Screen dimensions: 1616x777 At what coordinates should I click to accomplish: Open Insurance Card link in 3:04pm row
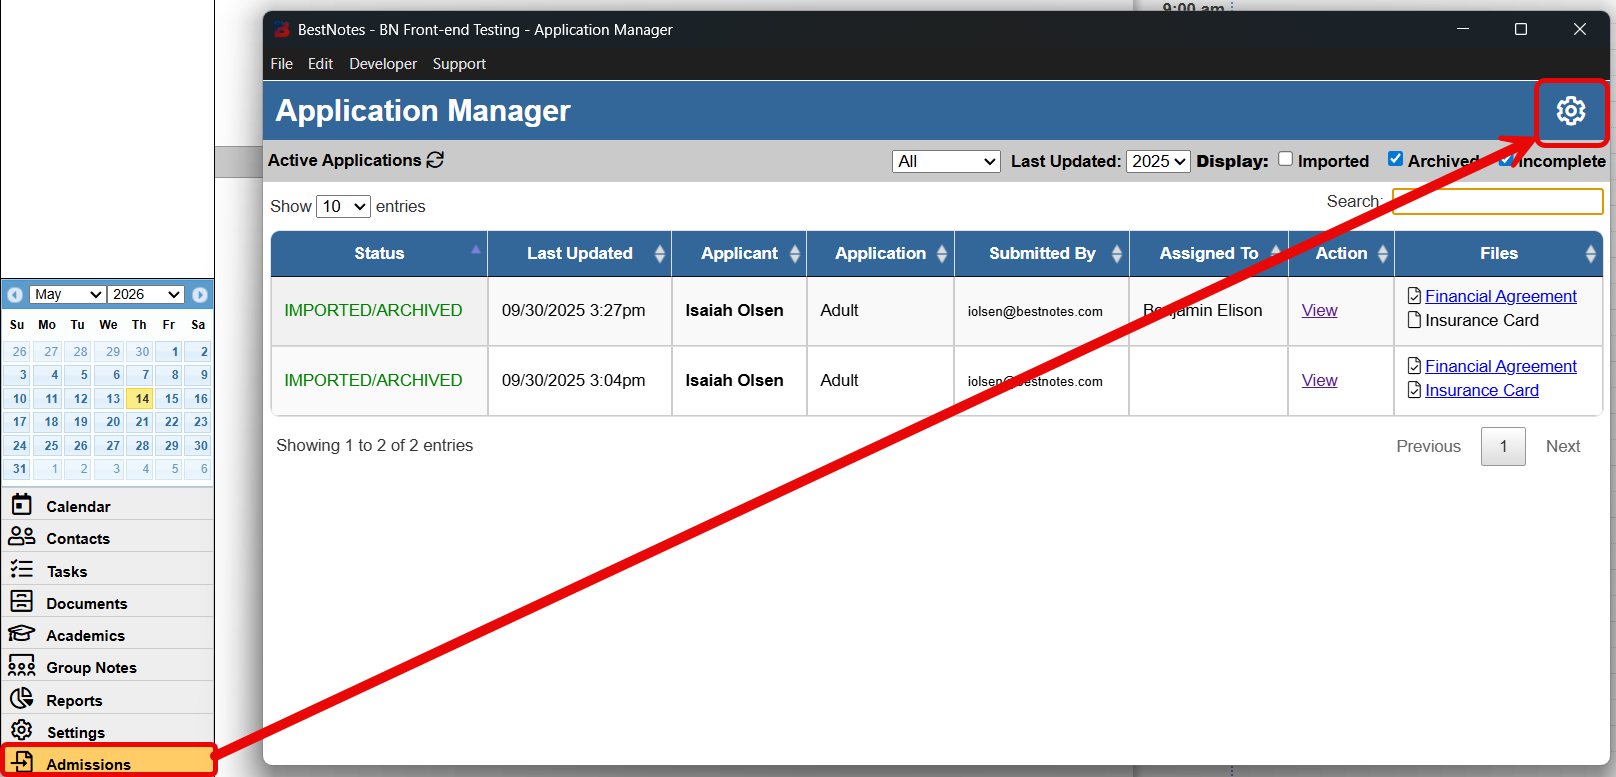[1481, 390]
